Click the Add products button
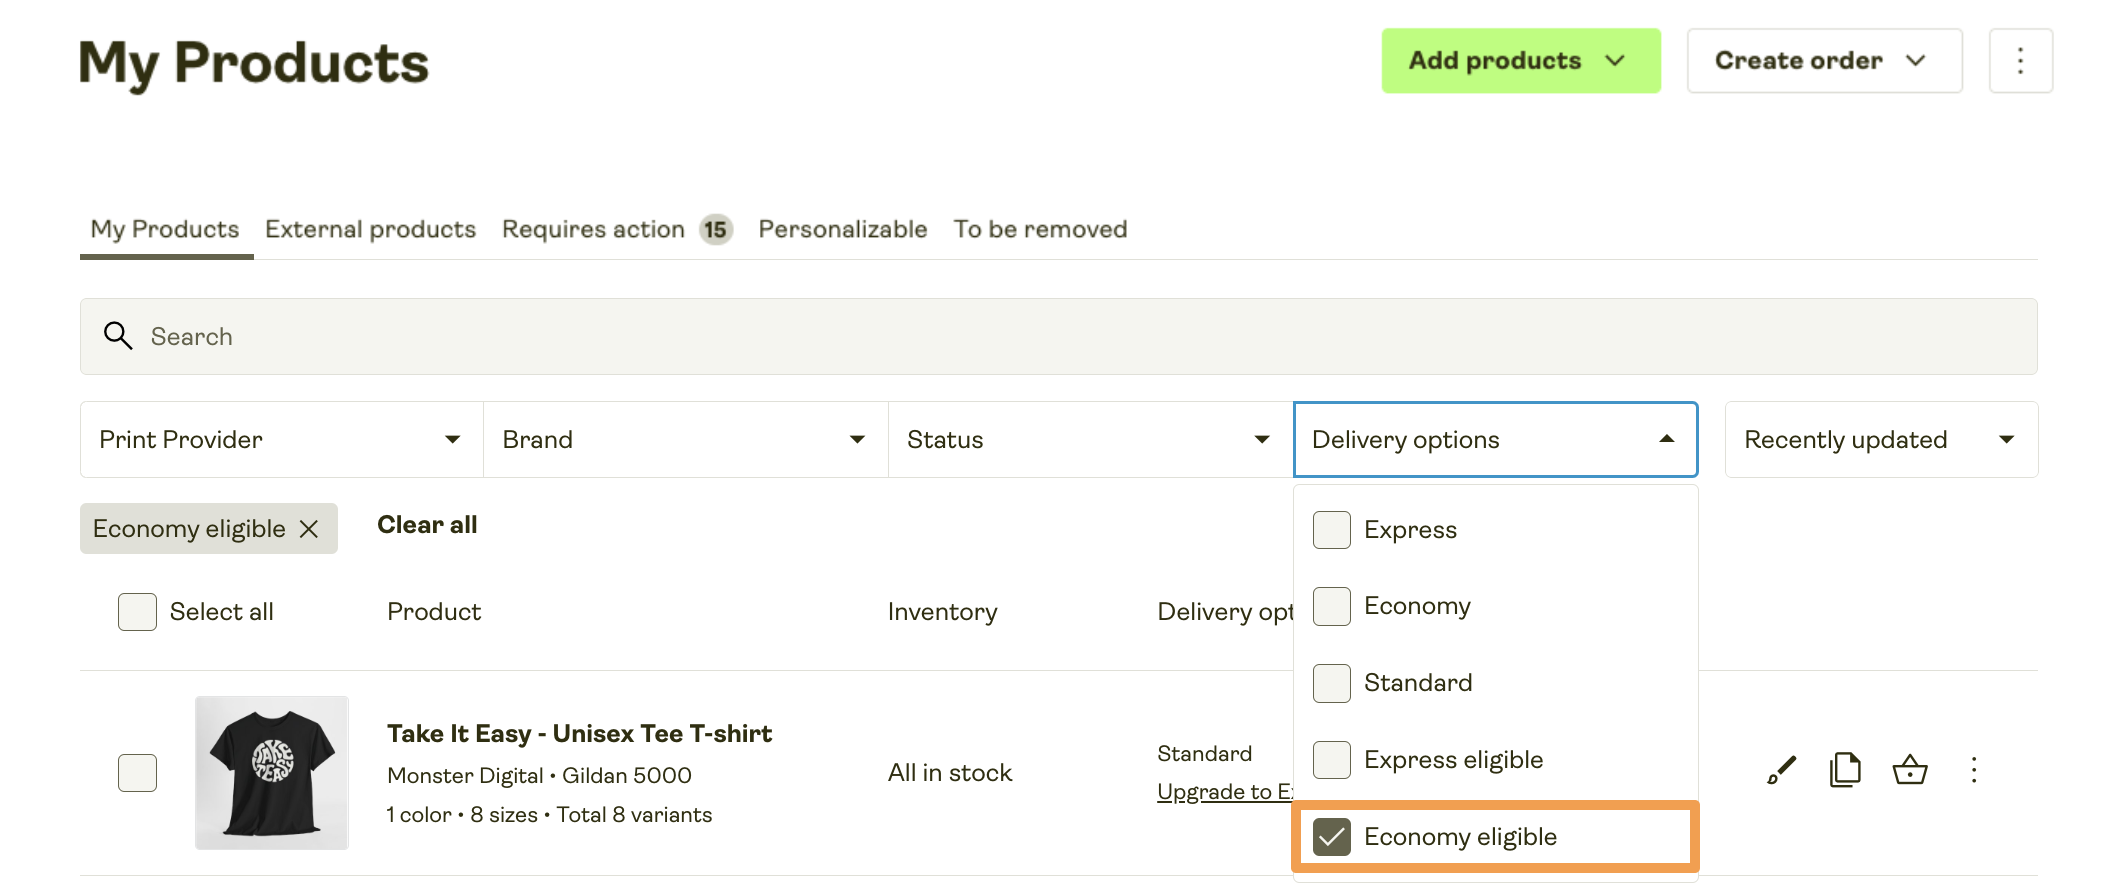Image resolution: width=2106 pixels, height=896 pixels. [x=1520, y=61]
